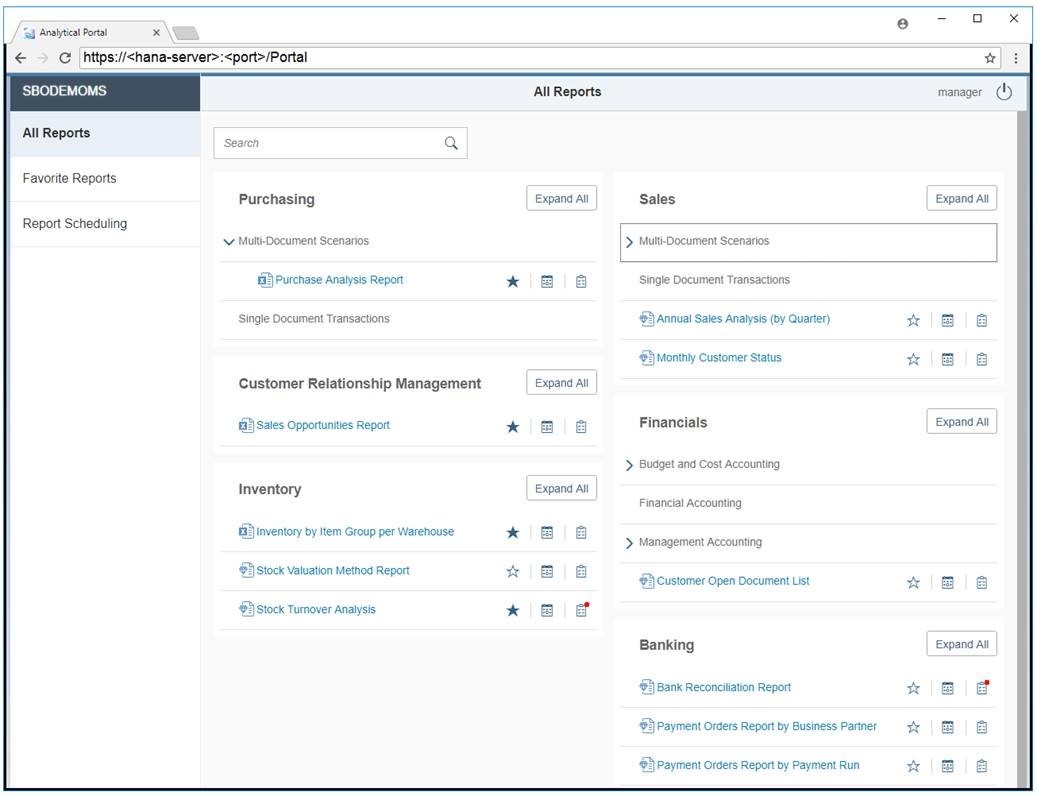Open schedule calendar icon for Purchase Analysis Report
Viewport: 1037px width, 796px height.
tap(547, 282)
